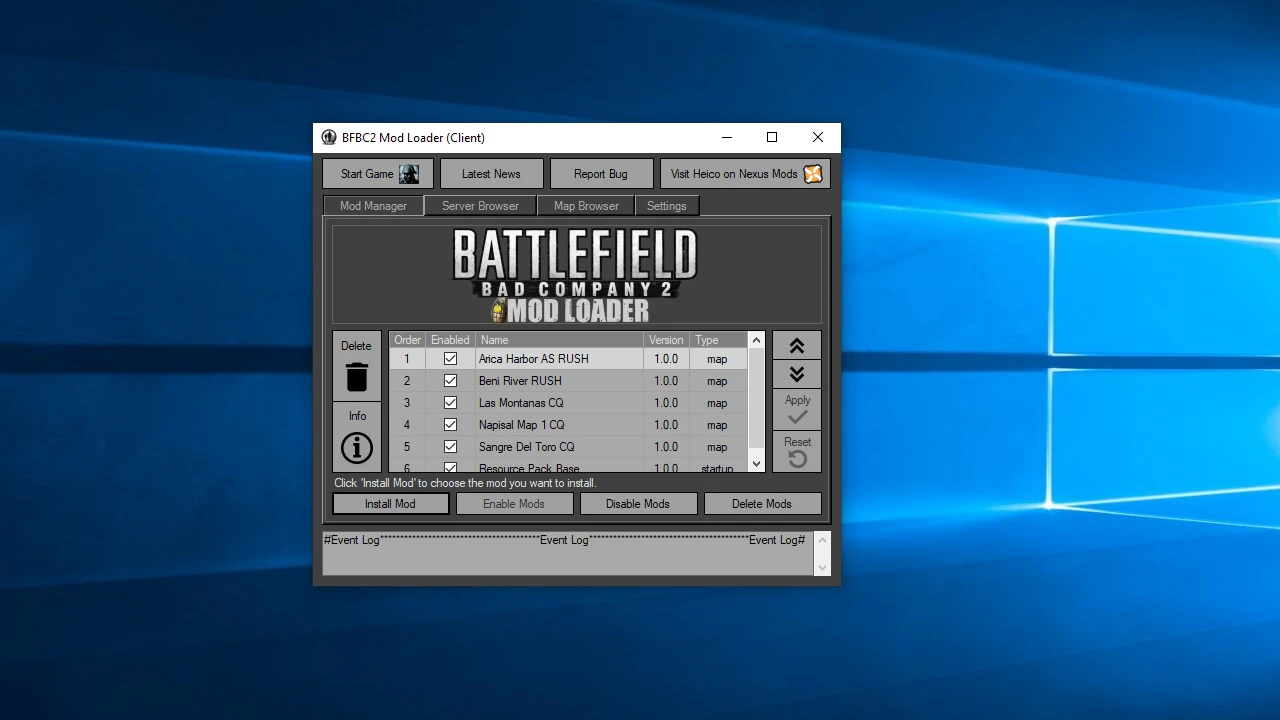Uncheck the Sangre Del Toro CQ checkbox

coord(450,447)
